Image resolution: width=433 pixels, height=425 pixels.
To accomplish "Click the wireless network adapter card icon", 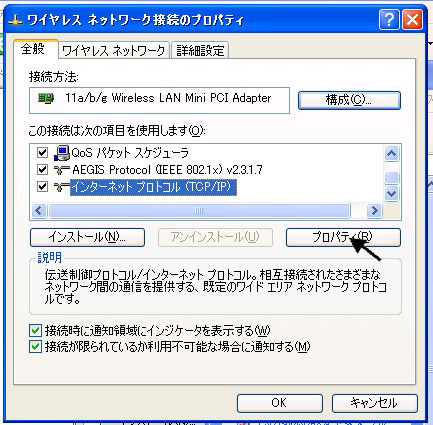I will pyautogui.click(x=46, y=98).
